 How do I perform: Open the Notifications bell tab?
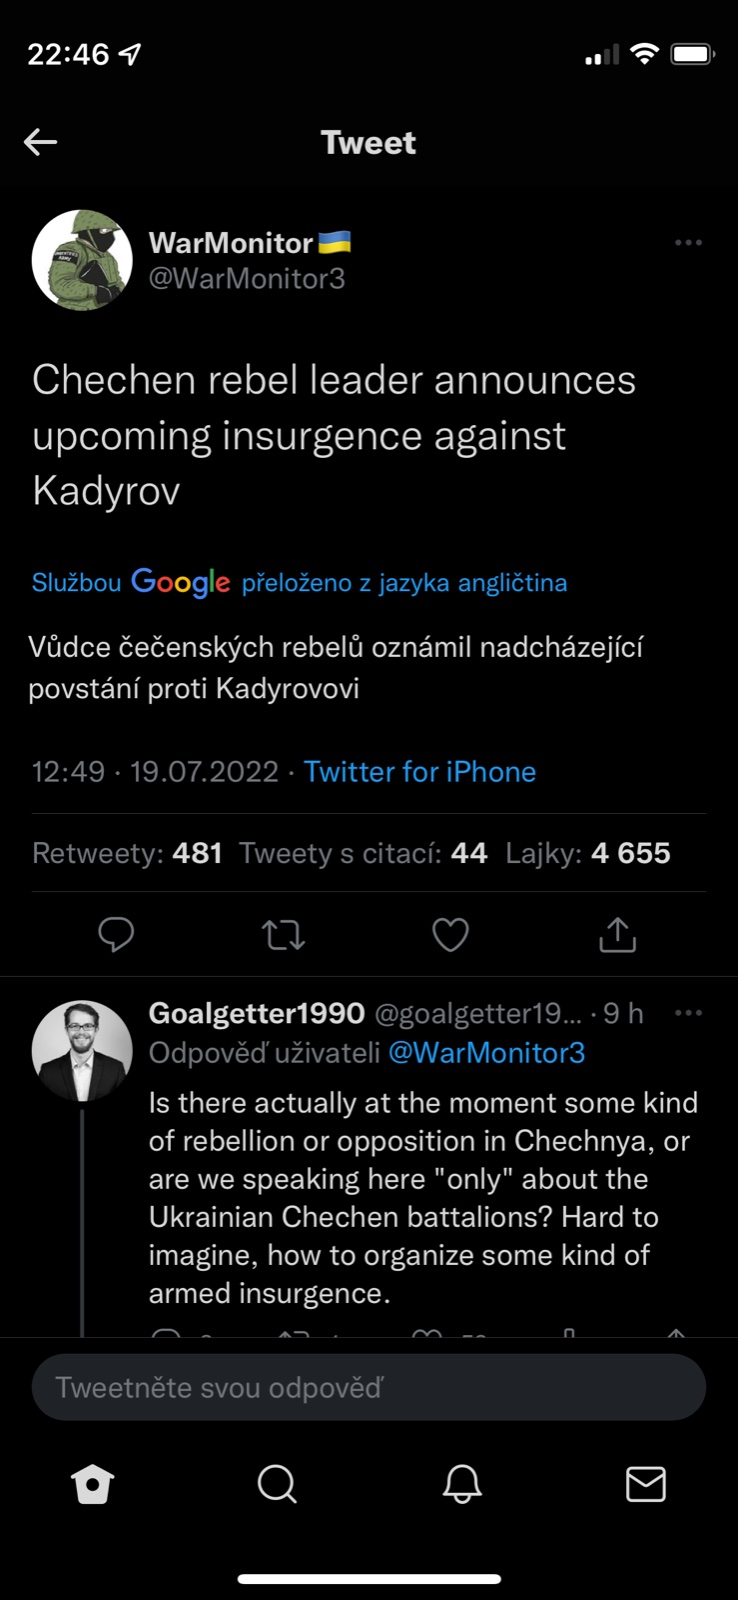tap(462, 1484)
